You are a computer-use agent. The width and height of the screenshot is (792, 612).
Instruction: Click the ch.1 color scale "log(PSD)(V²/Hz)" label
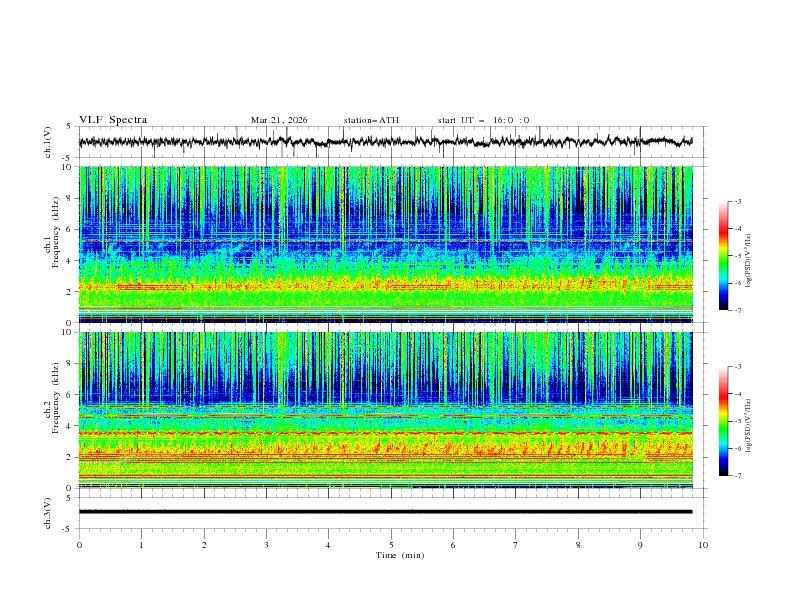coord(748,261)
